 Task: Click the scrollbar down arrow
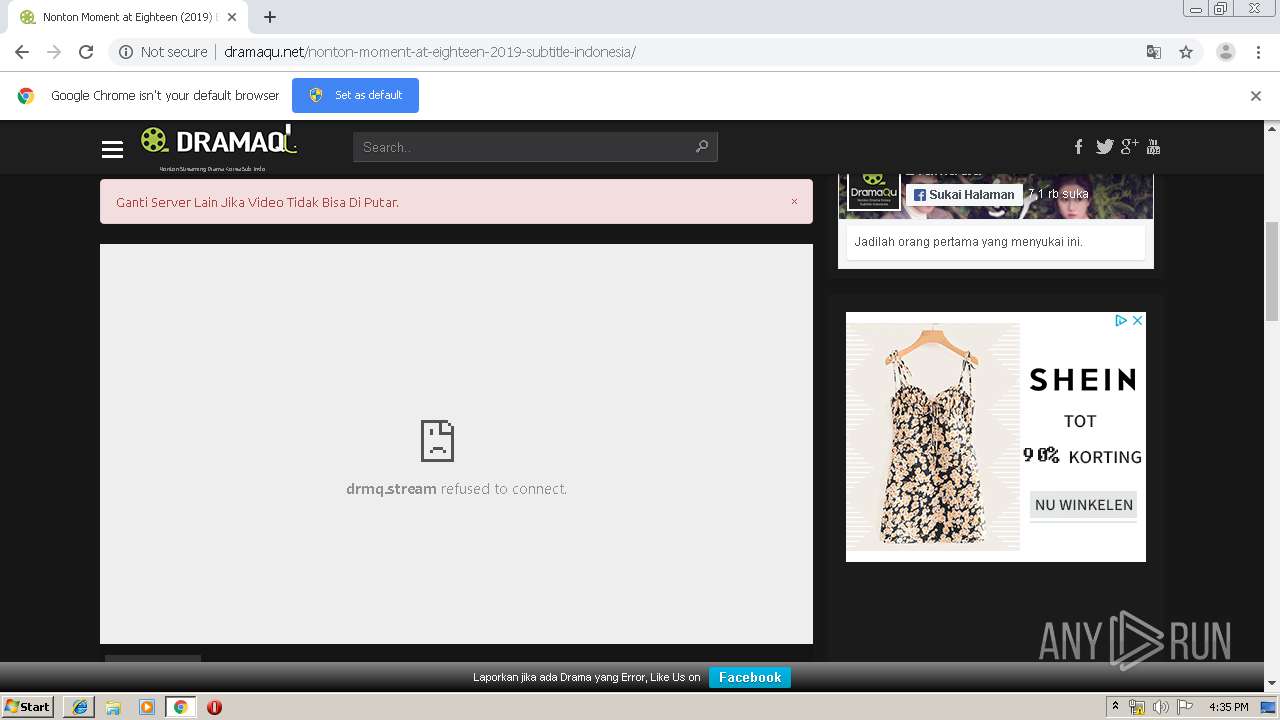[x=1272, y=683]
